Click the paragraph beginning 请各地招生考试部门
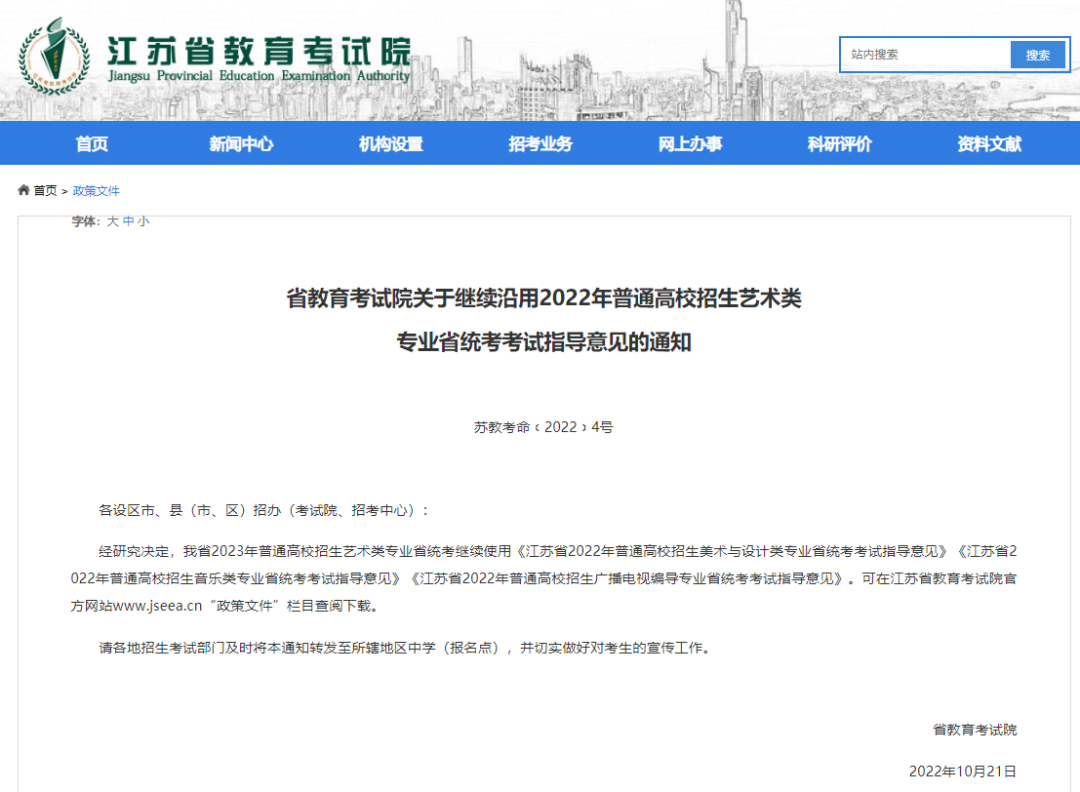Viewport: 1080px width, 792px height. (404, 648)
